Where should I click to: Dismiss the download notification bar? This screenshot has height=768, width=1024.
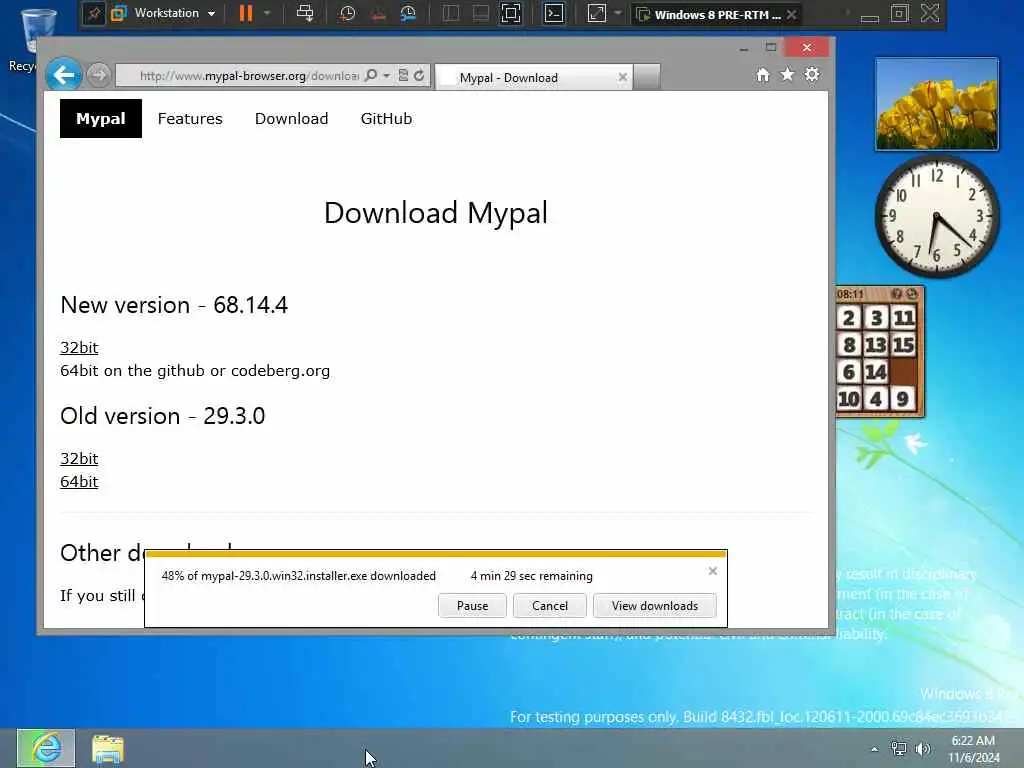(x=712, y=571)
